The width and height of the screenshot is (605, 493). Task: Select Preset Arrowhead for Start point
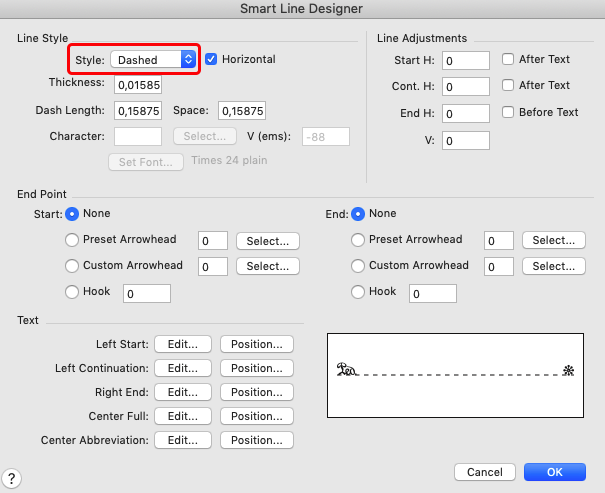point(72,240)
